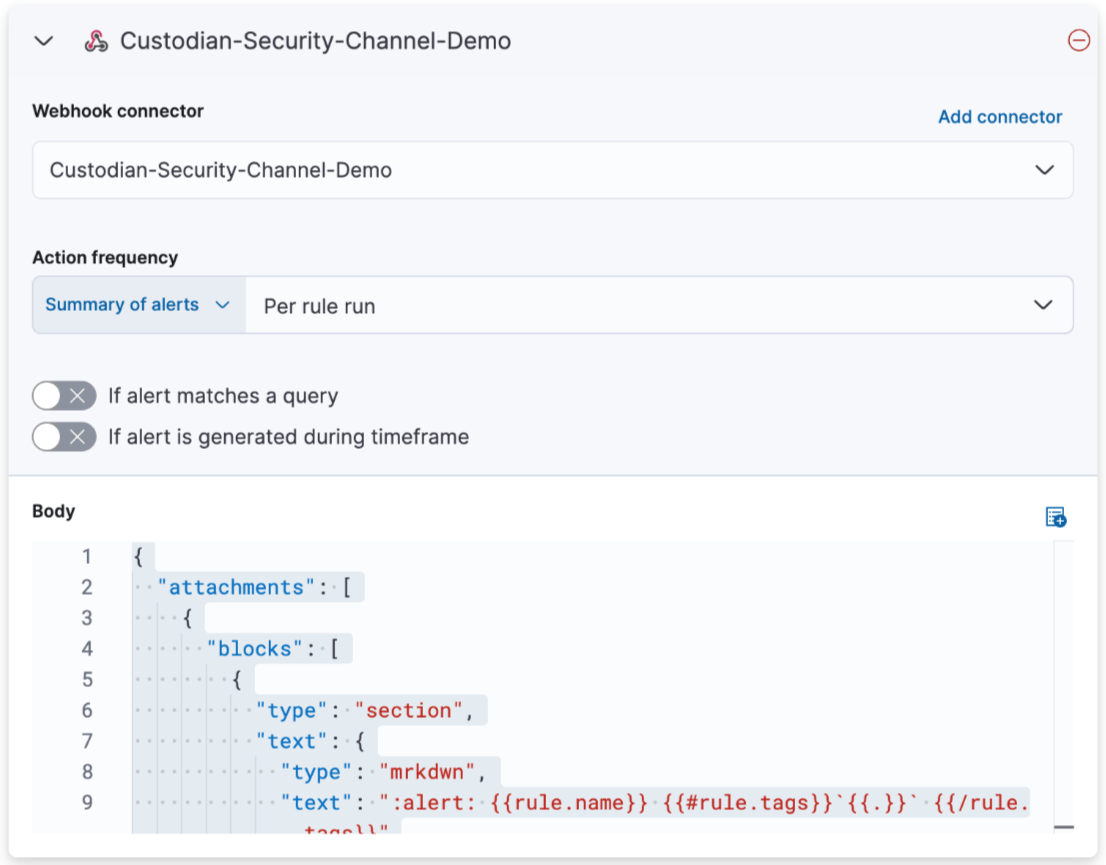Remove the Custodian-Security-Channel-Demo action
Image resolution: width=1106 pixels, height=865 pixels.
[1079, 41]
